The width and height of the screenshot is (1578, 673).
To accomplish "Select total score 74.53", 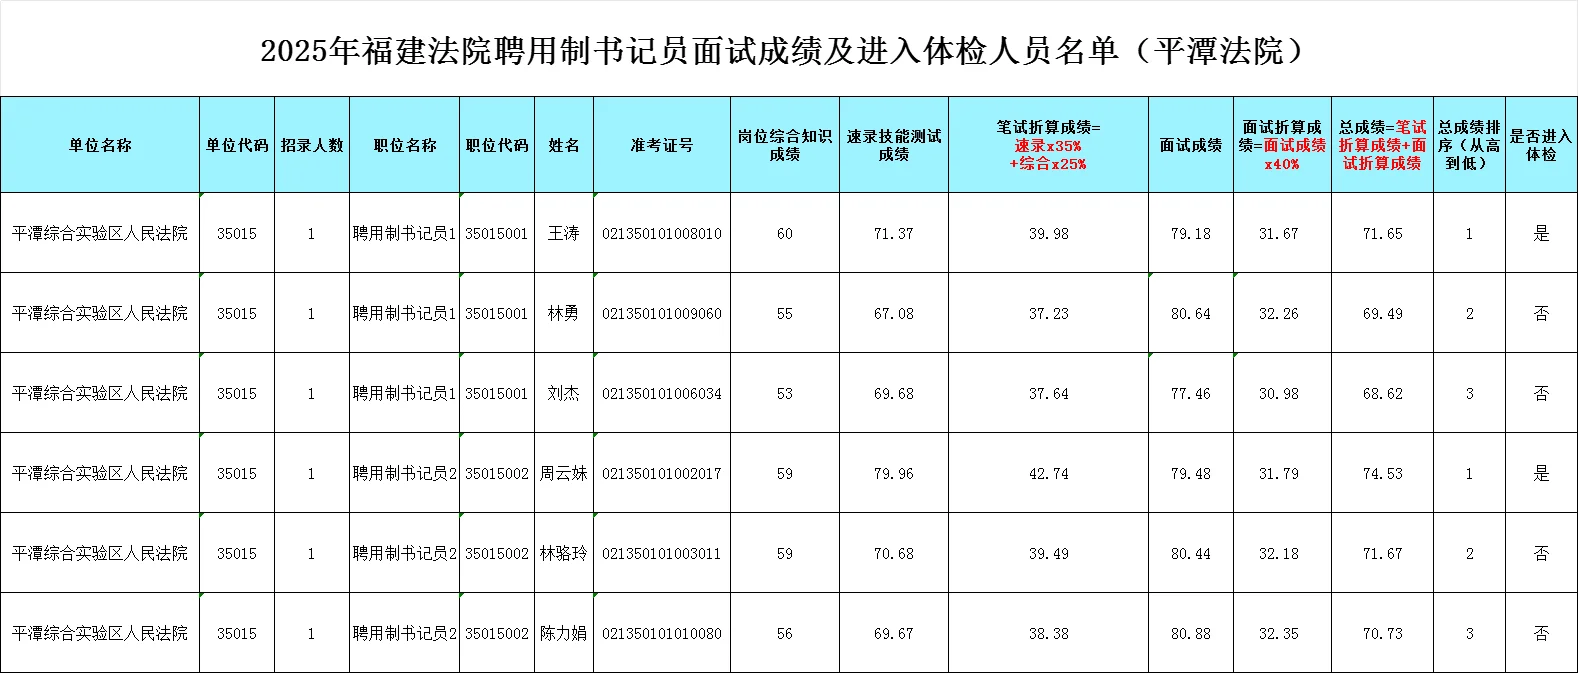I will point(1382,473).
